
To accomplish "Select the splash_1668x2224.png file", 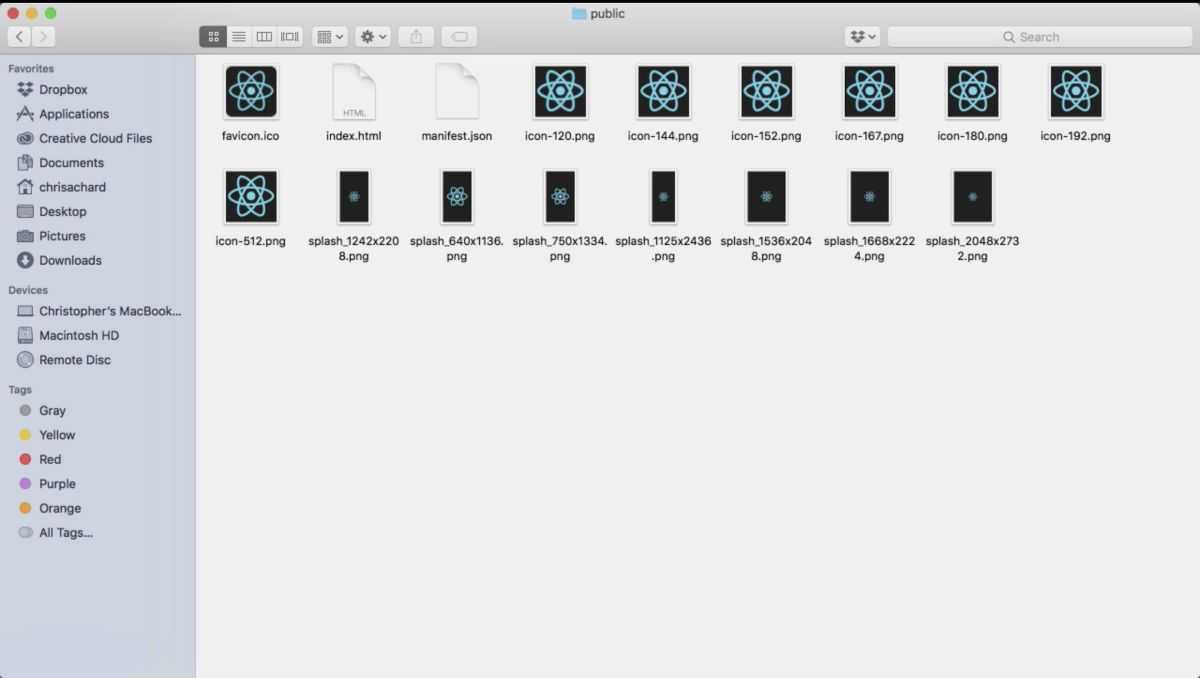I will (869, 196).
